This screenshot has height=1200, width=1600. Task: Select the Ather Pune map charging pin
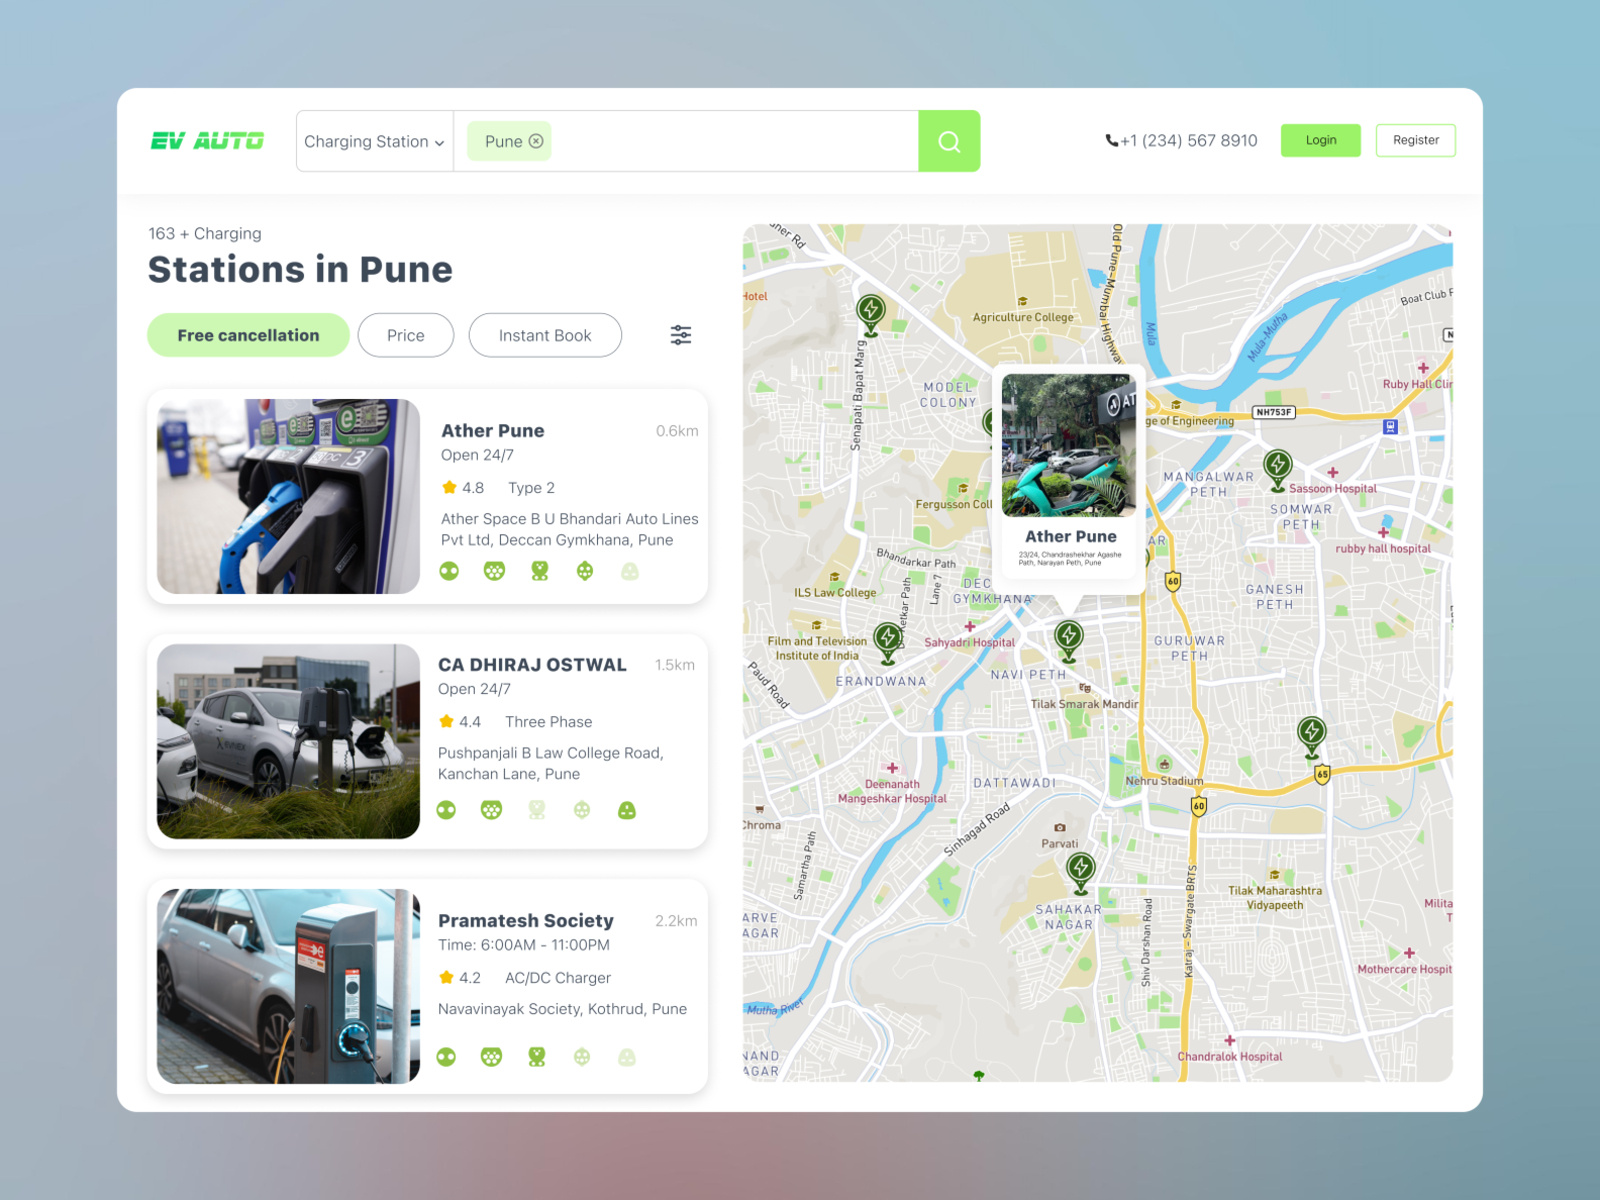pyautogui.click(x=1069, y=633)
